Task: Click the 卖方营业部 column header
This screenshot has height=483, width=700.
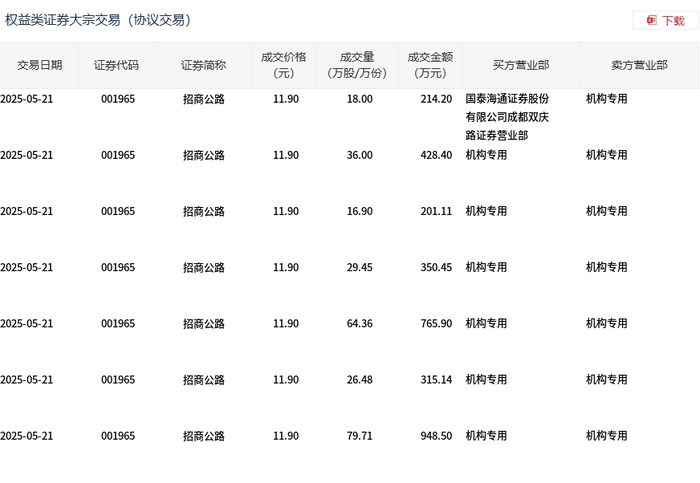Action: coord(639,65)
